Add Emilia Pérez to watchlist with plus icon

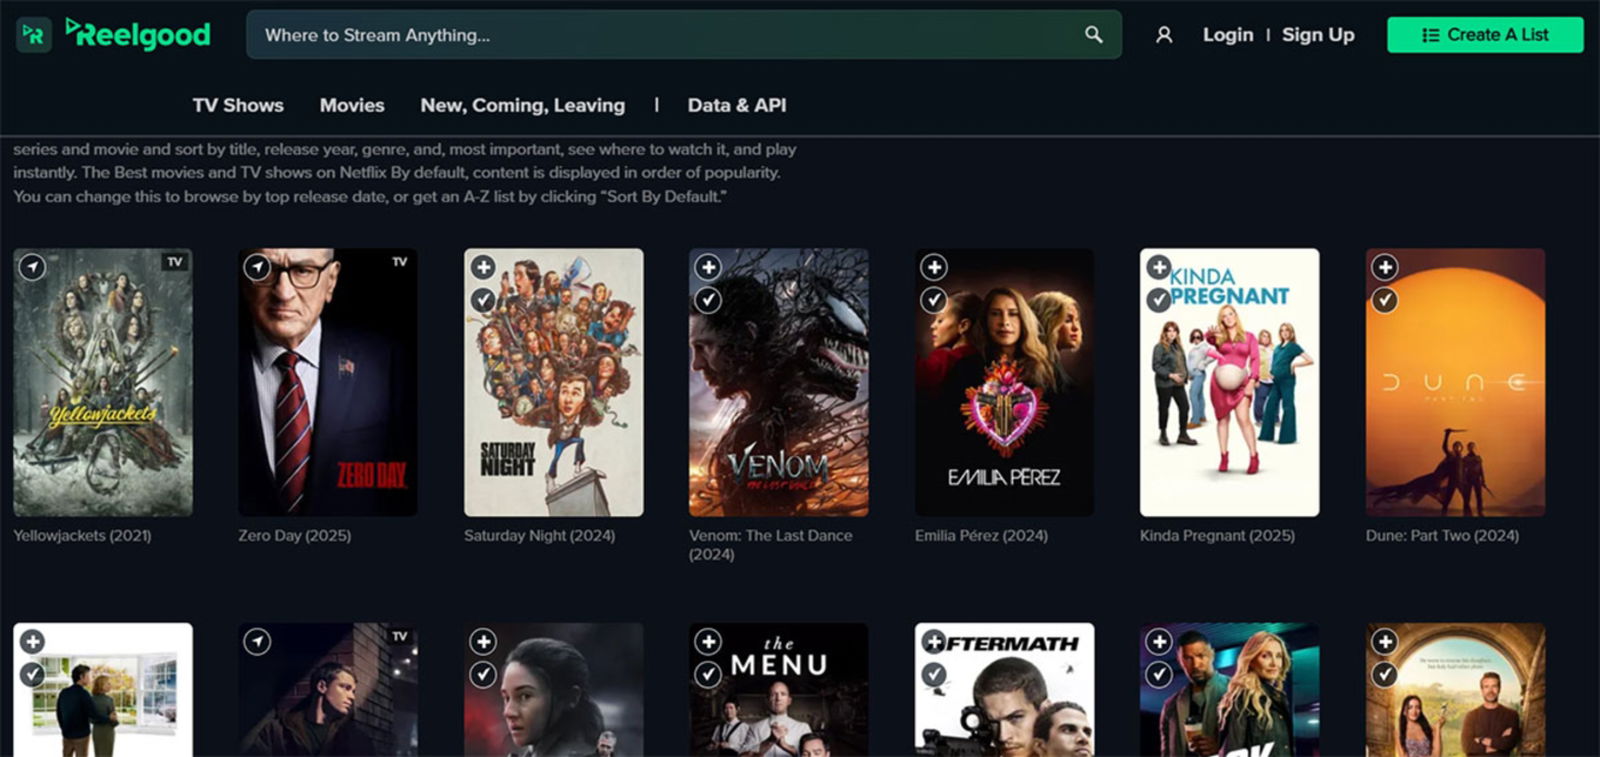pyautogui.click(x=934, y=267)
